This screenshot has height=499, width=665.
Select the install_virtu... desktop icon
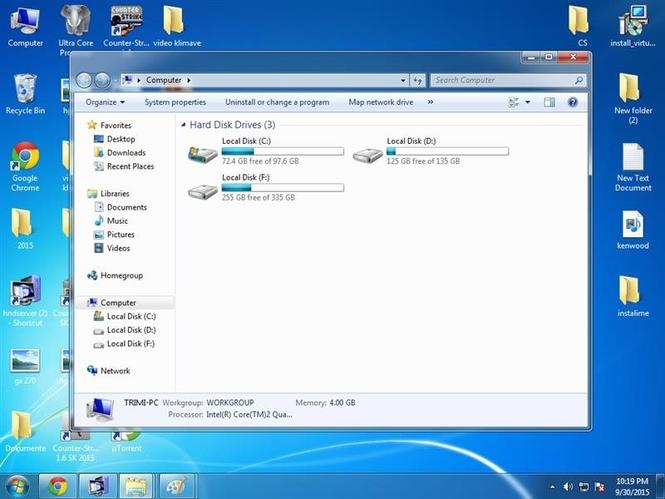point(633,26)
